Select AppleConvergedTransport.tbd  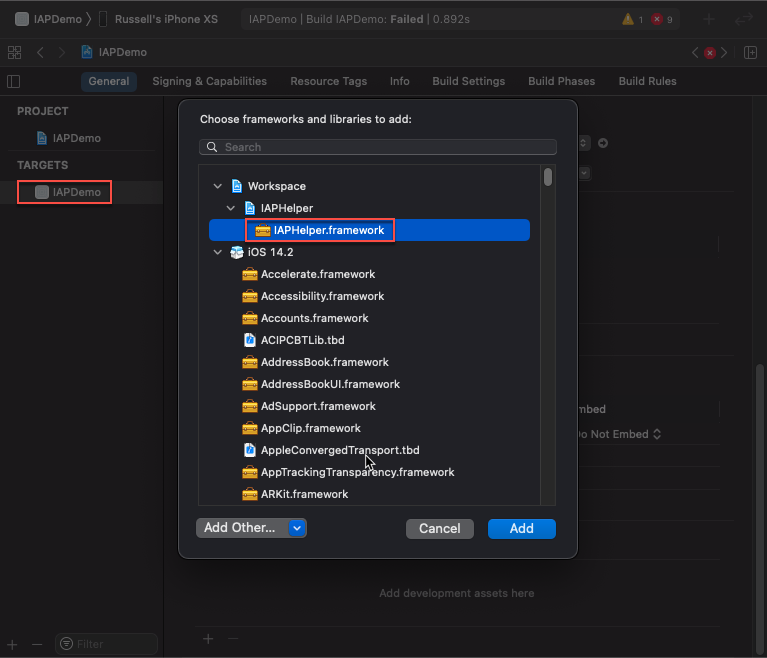click(x=369, y=450)
